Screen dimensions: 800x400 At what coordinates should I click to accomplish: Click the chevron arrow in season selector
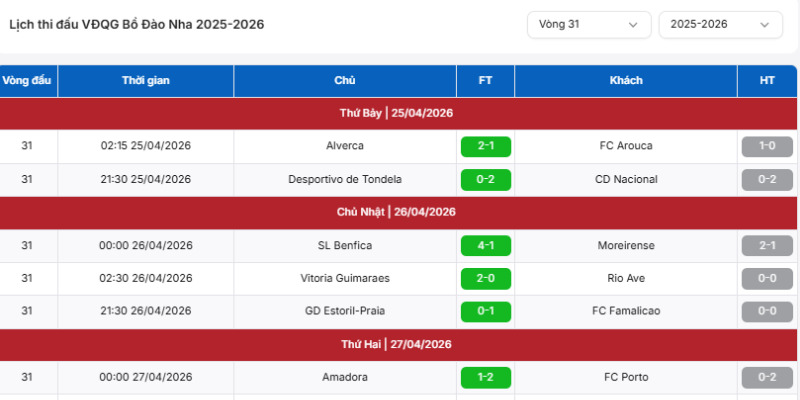click(x=764, y=25)
